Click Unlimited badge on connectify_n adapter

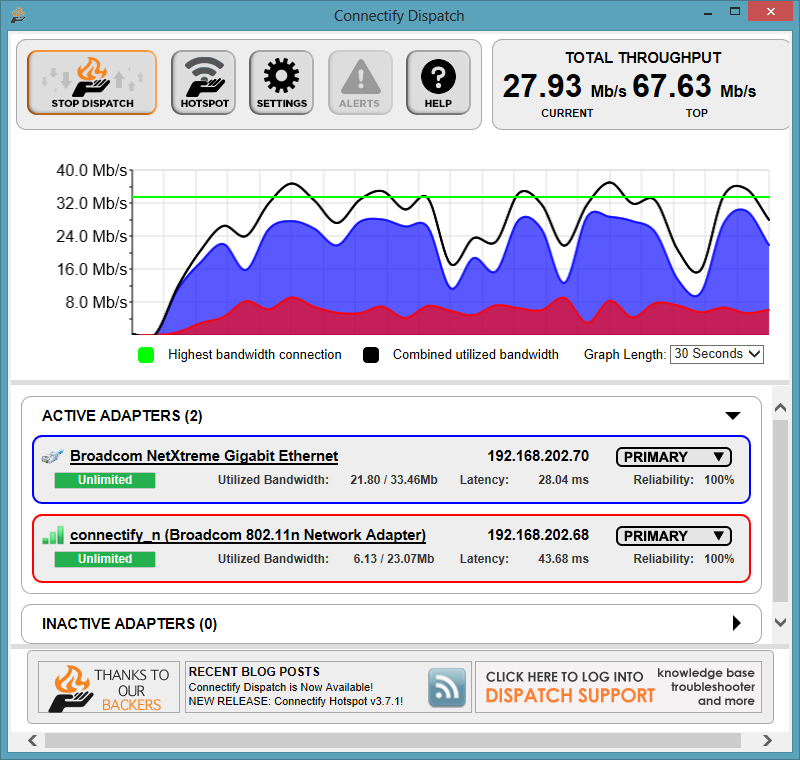tap(105, 559)
